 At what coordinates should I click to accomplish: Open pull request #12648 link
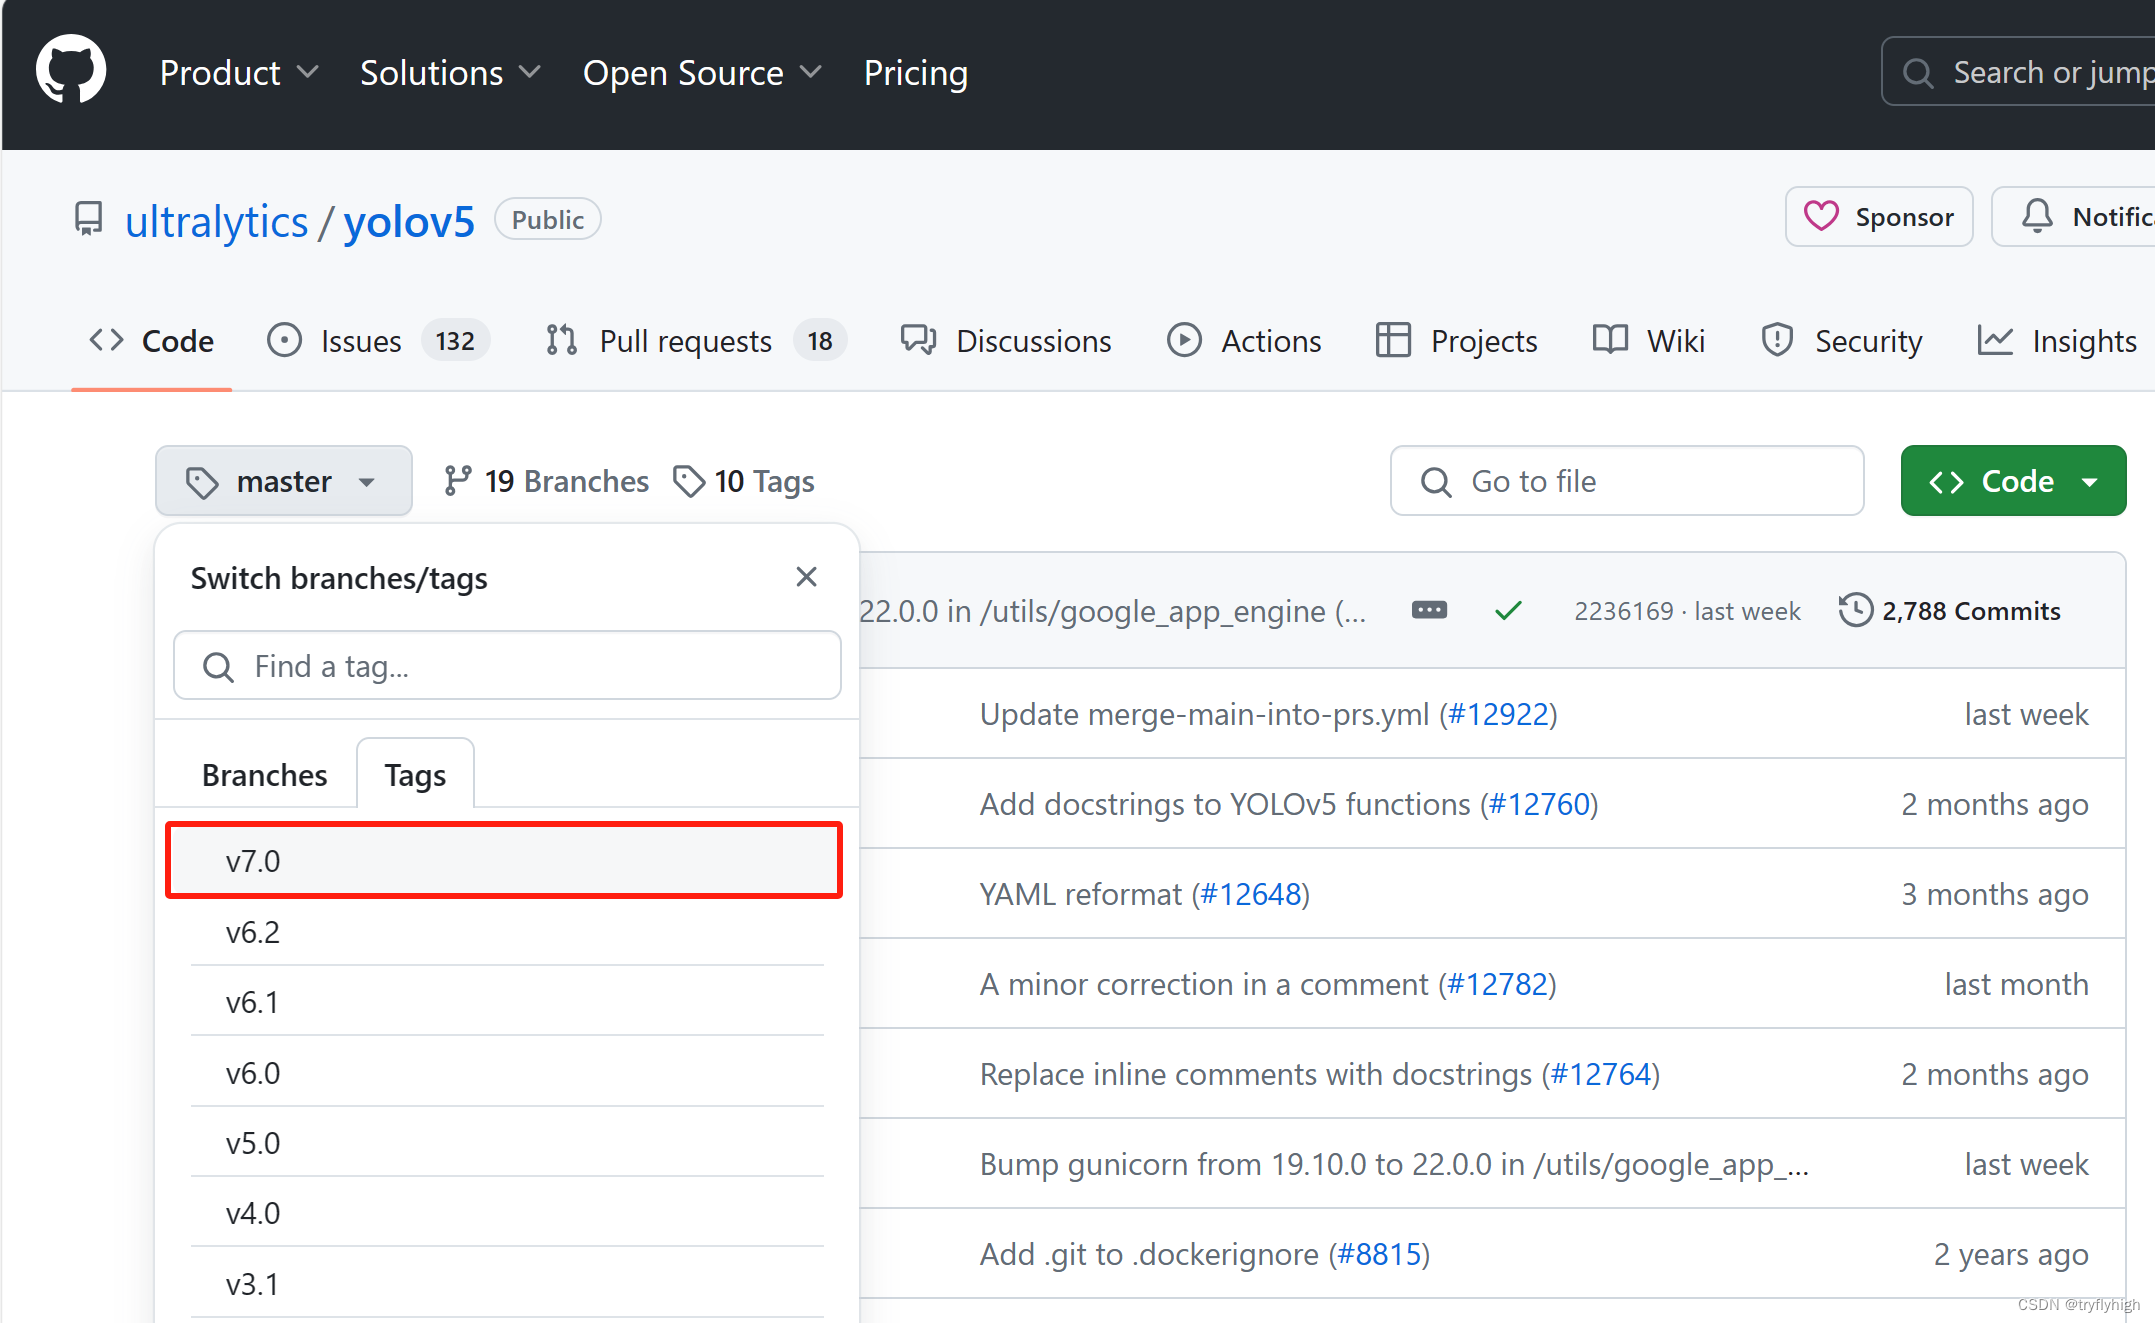tap(1251, 894)
